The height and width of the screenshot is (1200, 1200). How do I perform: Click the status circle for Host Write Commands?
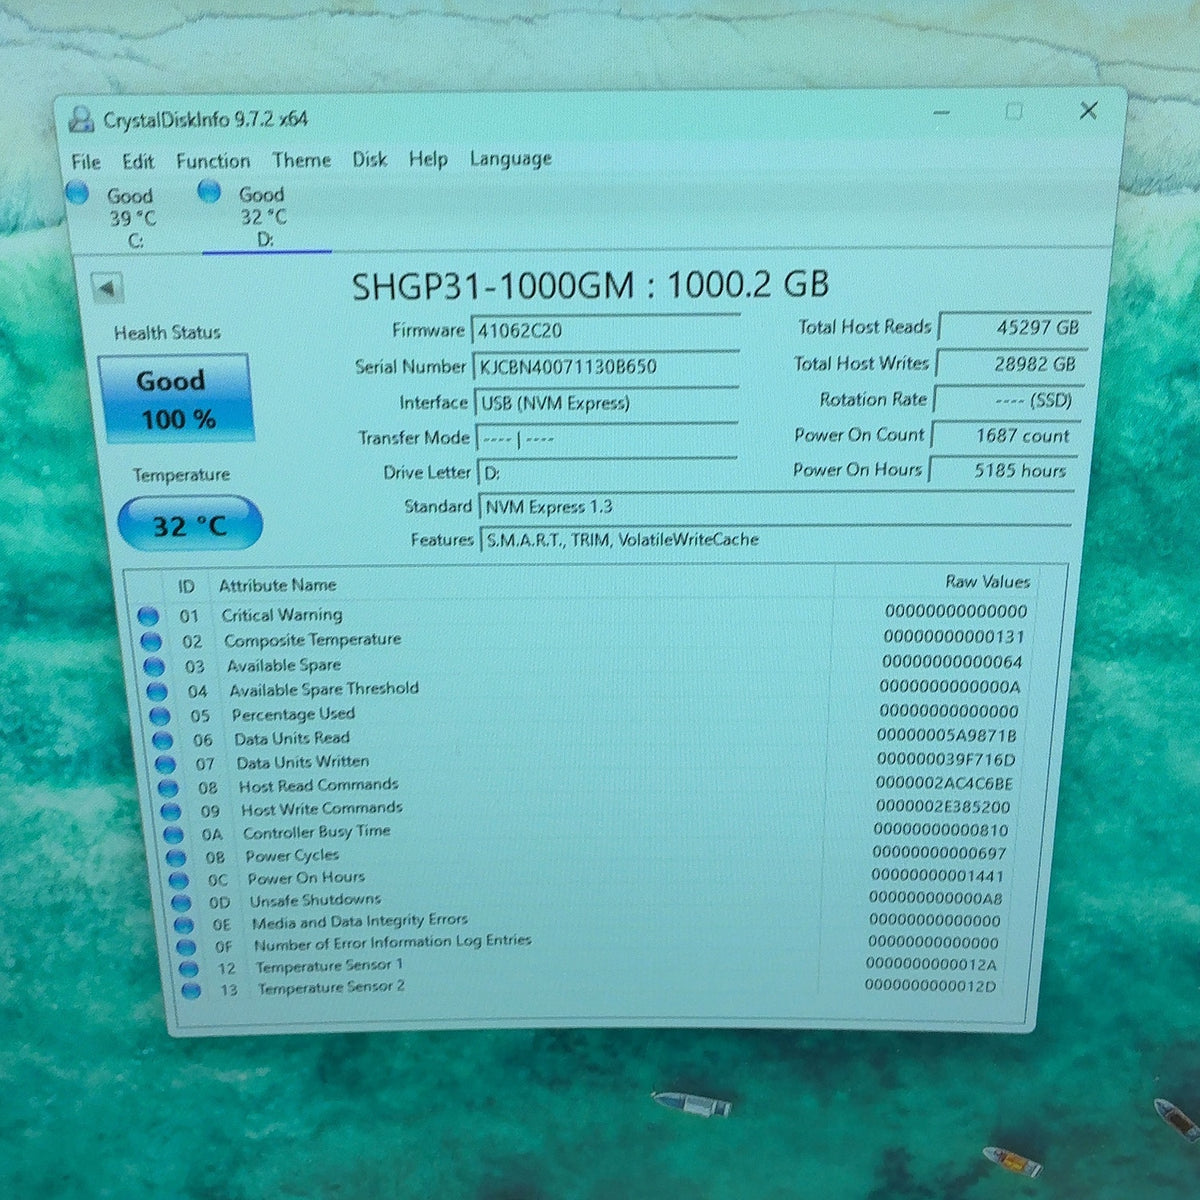171,812
